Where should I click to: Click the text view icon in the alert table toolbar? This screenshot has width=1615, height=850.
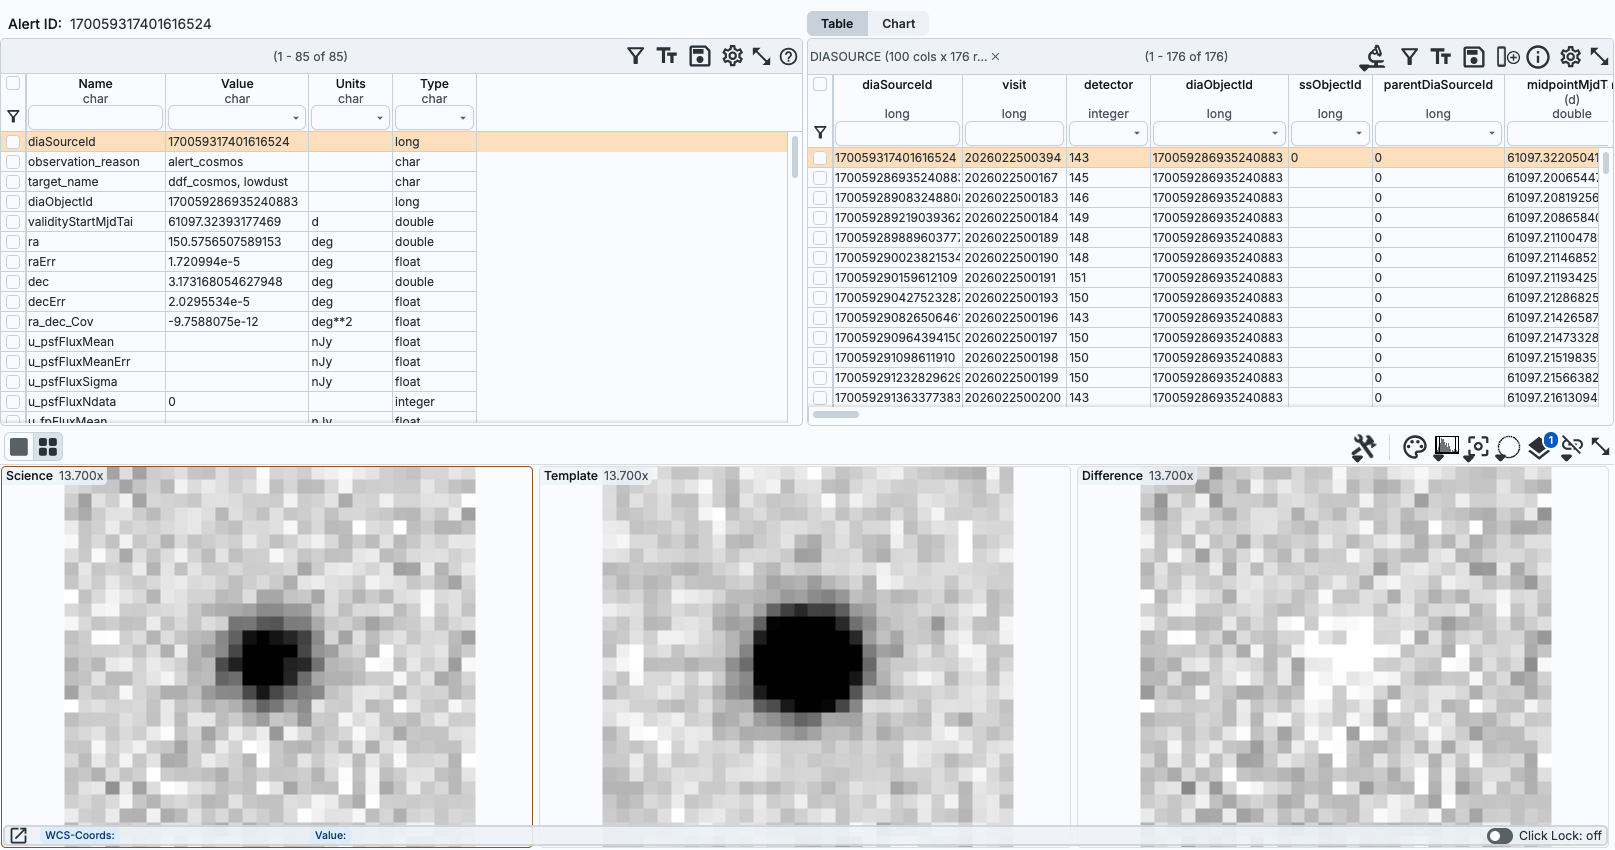(667, 56)
